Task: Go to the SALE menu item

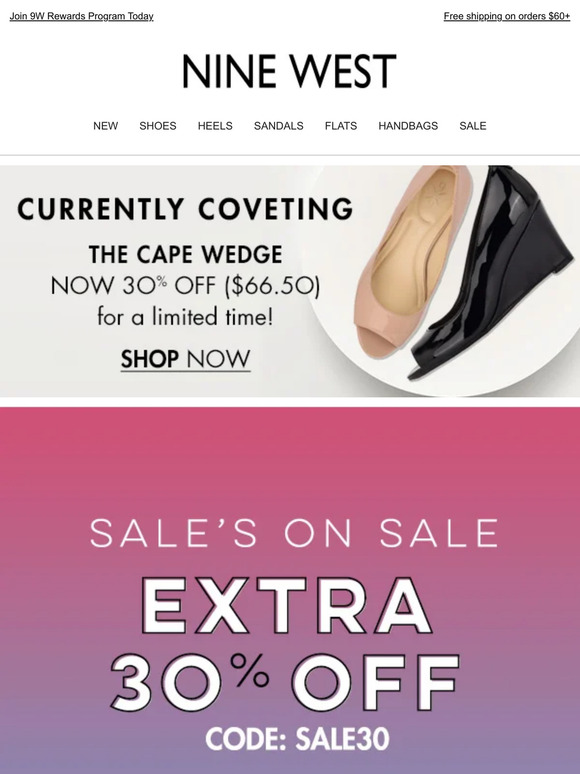Action: (473, 126)
